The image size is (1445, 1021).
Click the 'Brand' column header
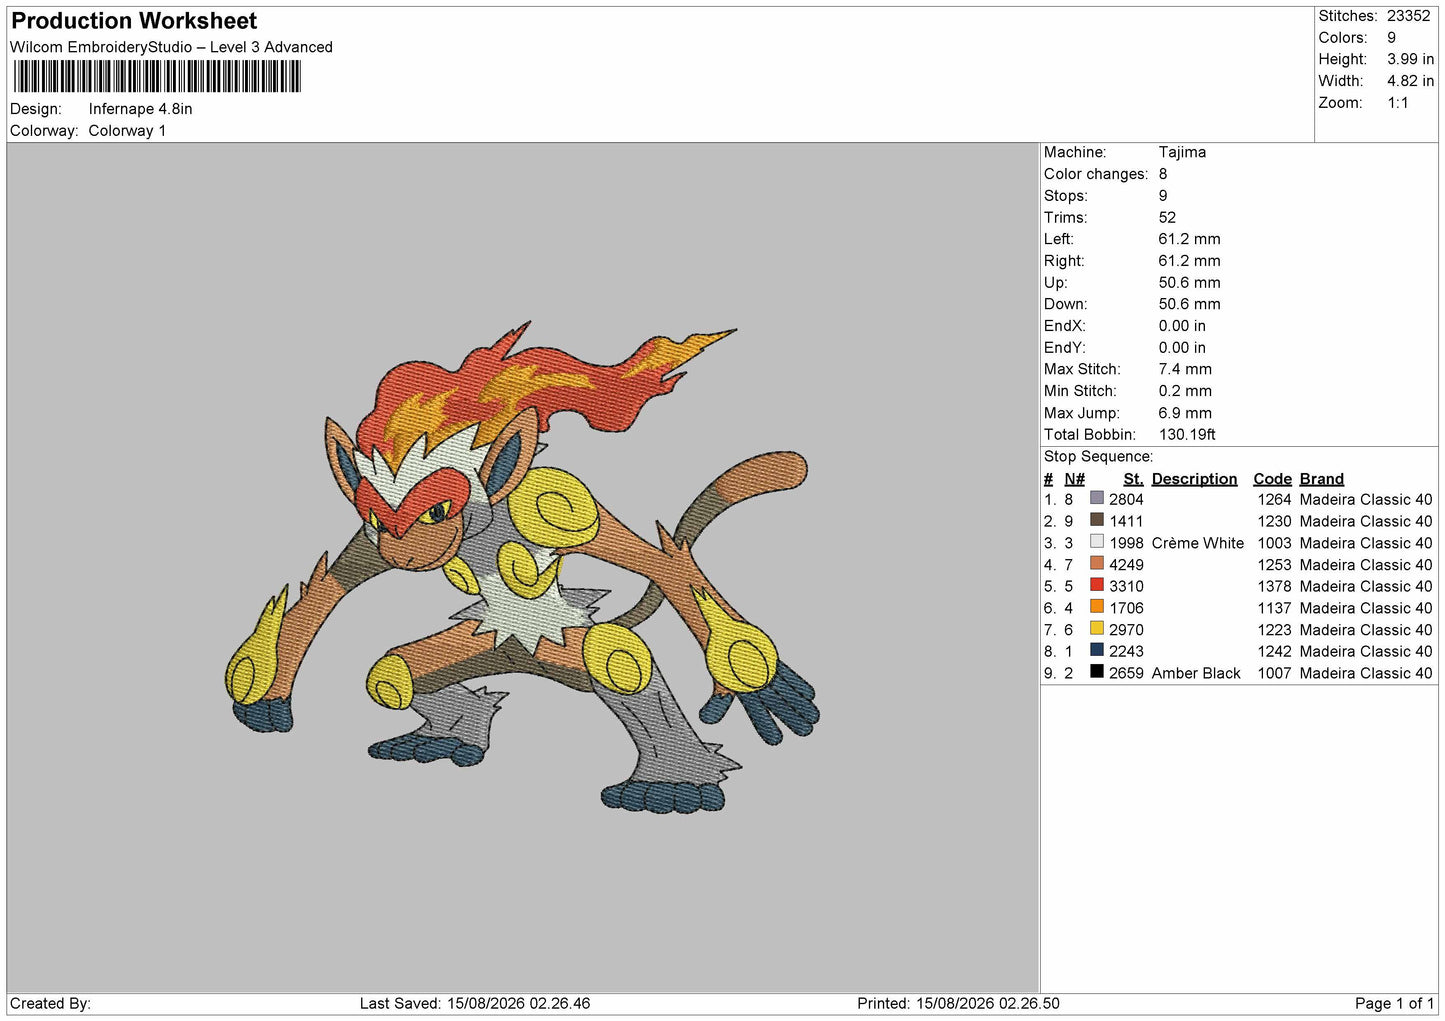click(1321, 479)
